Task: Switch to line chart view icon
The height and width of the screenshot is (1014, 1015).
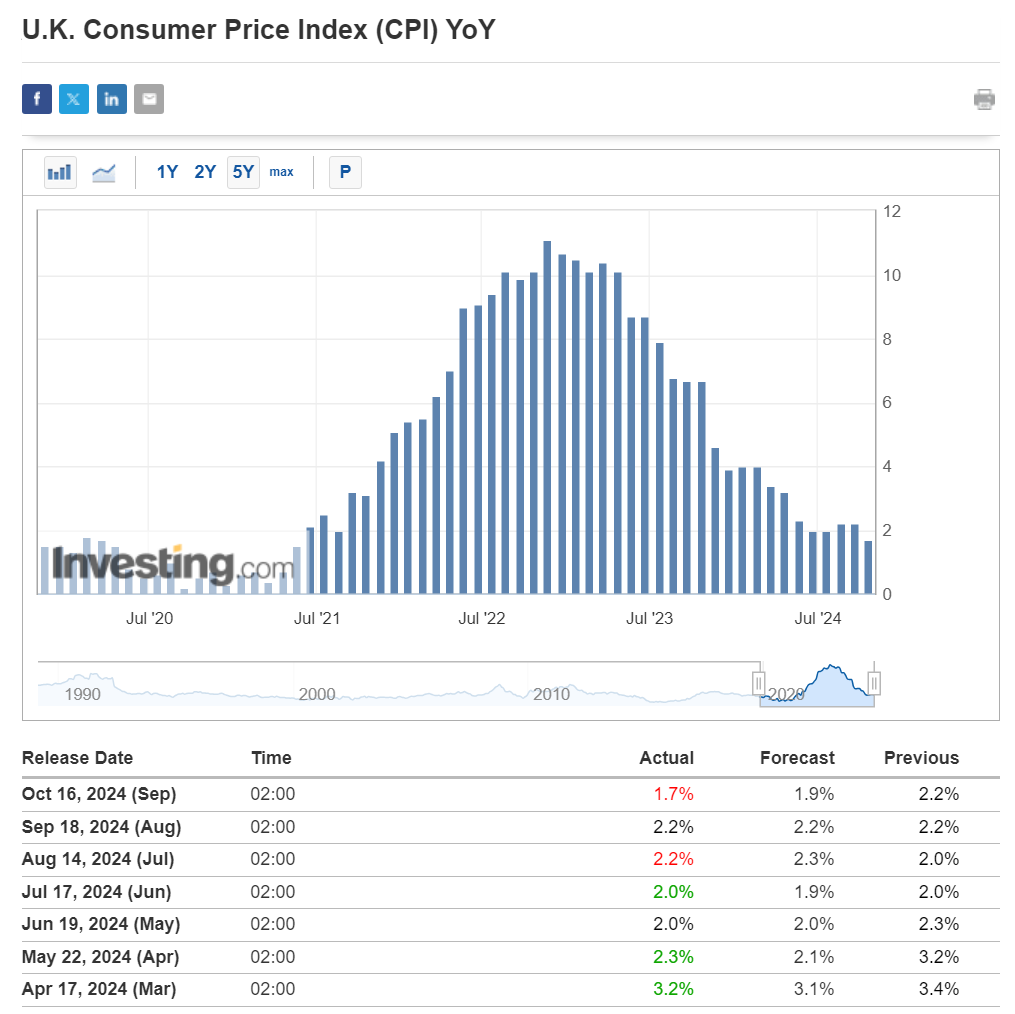Action: point(104,172)
